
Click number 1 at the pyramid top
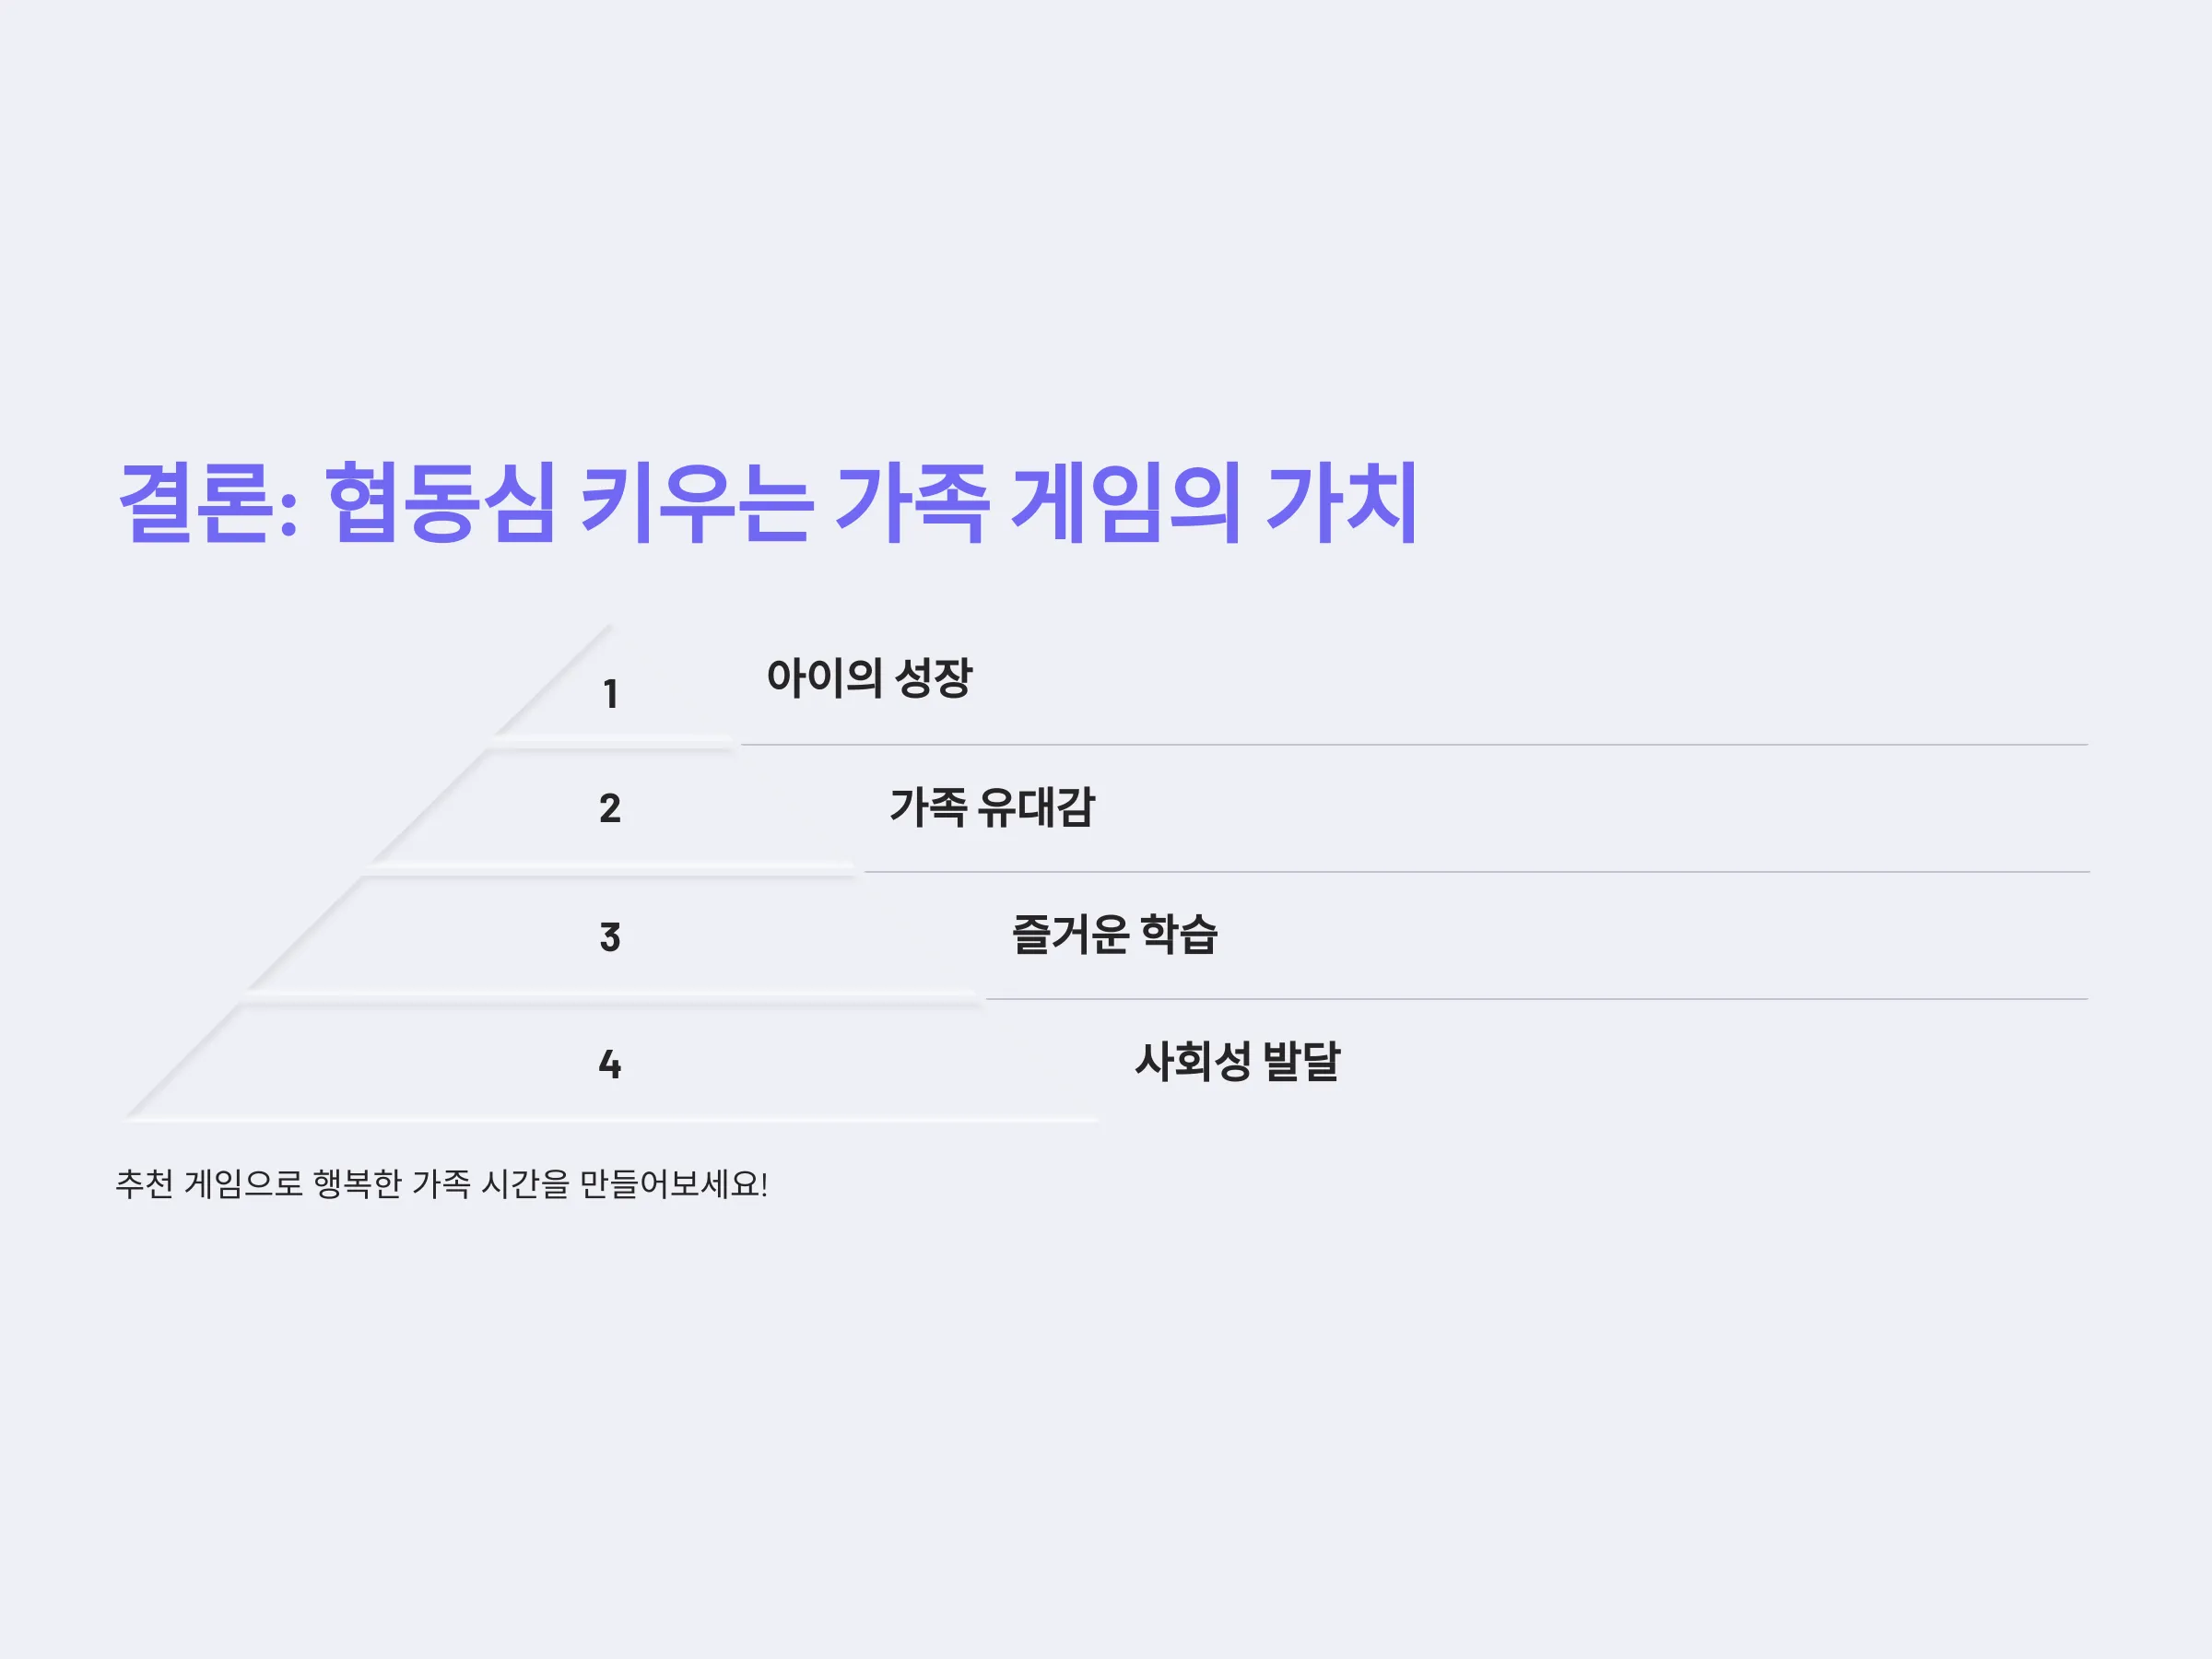610,694
